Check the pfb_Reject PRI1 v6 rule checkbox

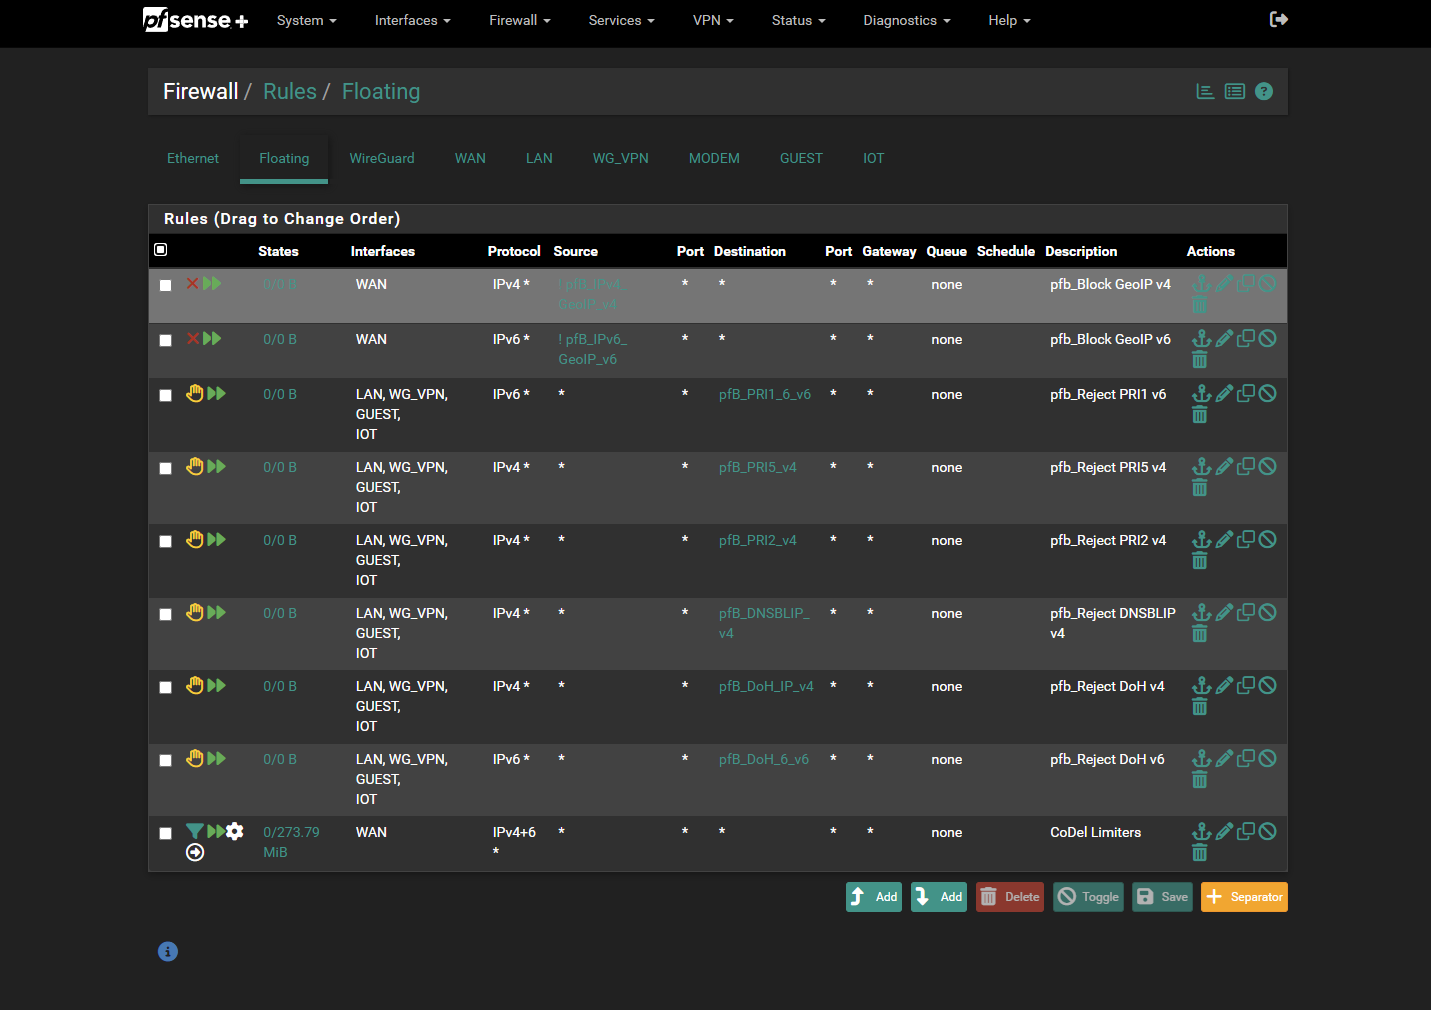(166, 395)
